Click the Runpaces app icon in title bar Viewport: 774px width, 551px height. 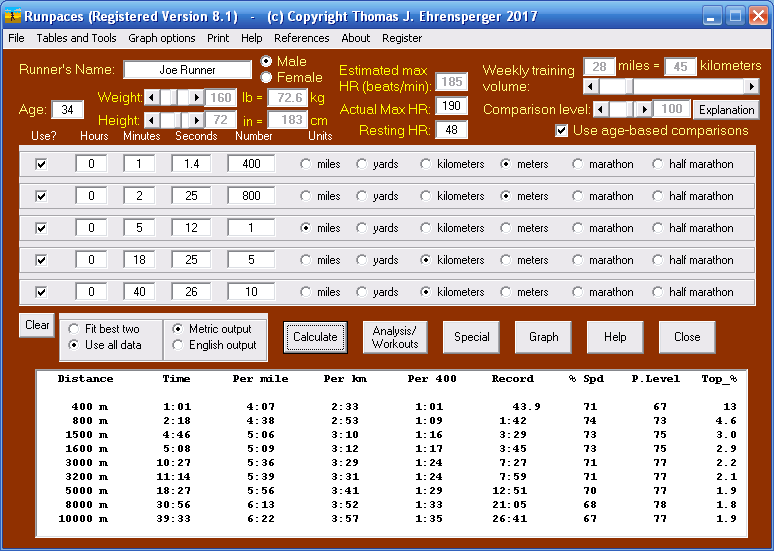point(13,16)
